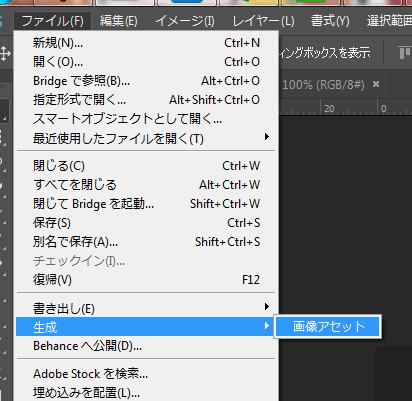Click the align icon in options bar

(404, 53)
